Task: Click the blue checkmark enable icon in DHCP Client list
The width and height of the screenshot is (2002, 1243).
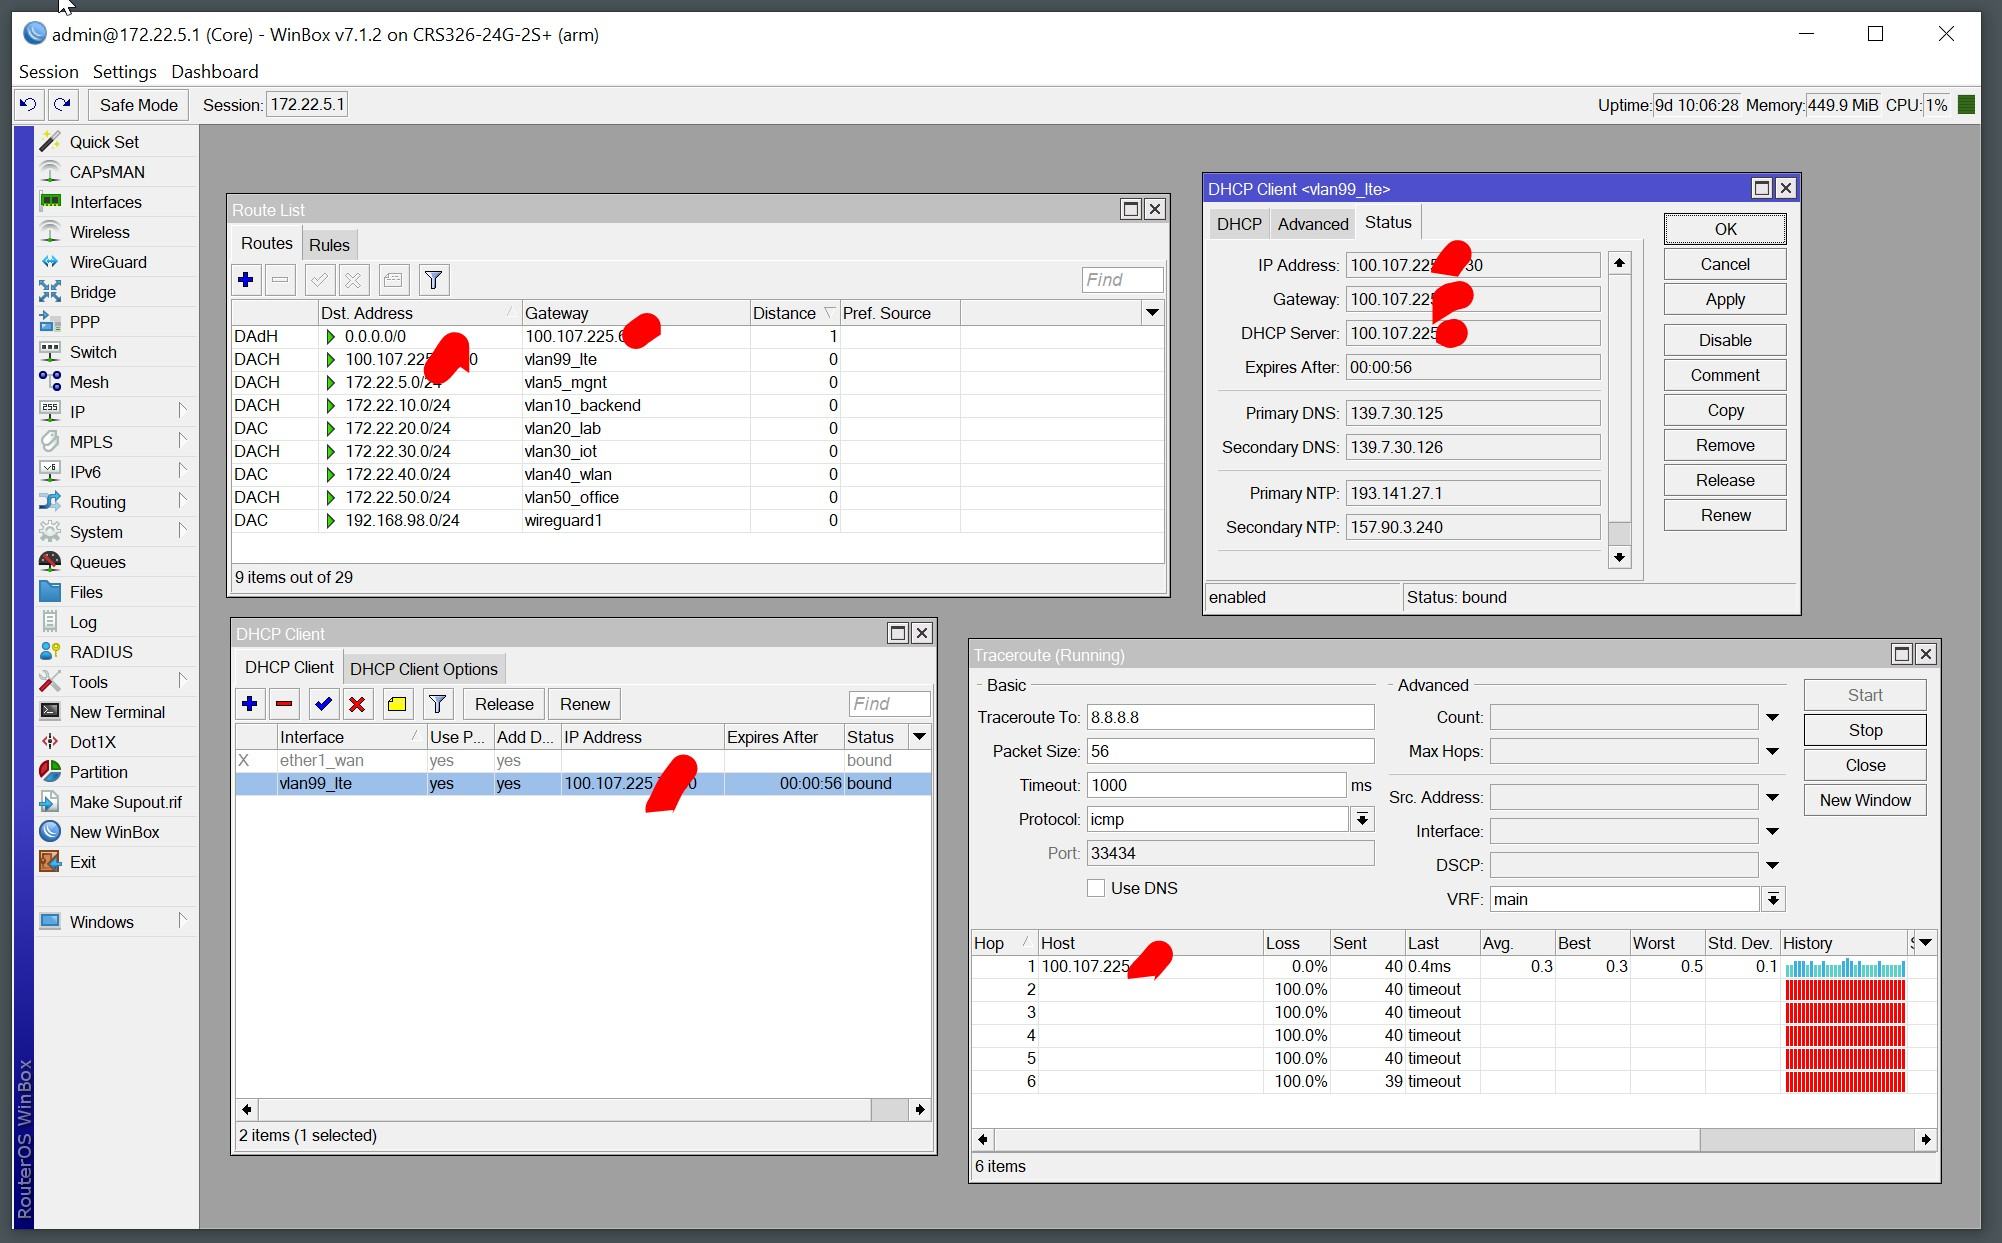Action: (x=323, y=704)
